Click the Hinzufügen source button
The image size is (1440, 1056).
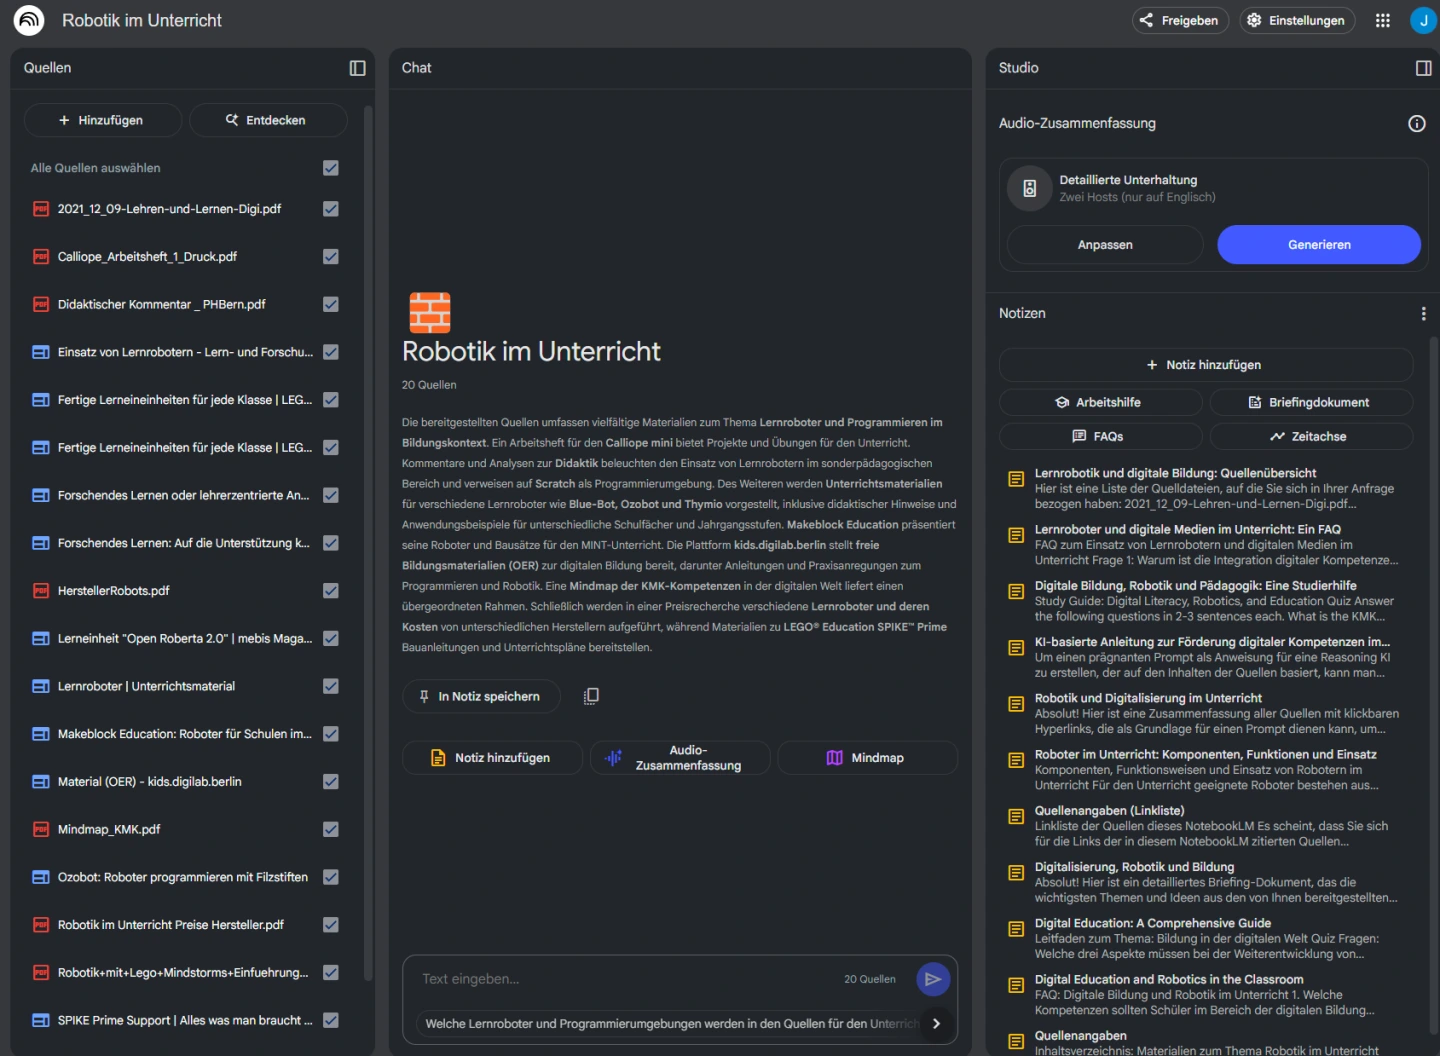[102, 120]
